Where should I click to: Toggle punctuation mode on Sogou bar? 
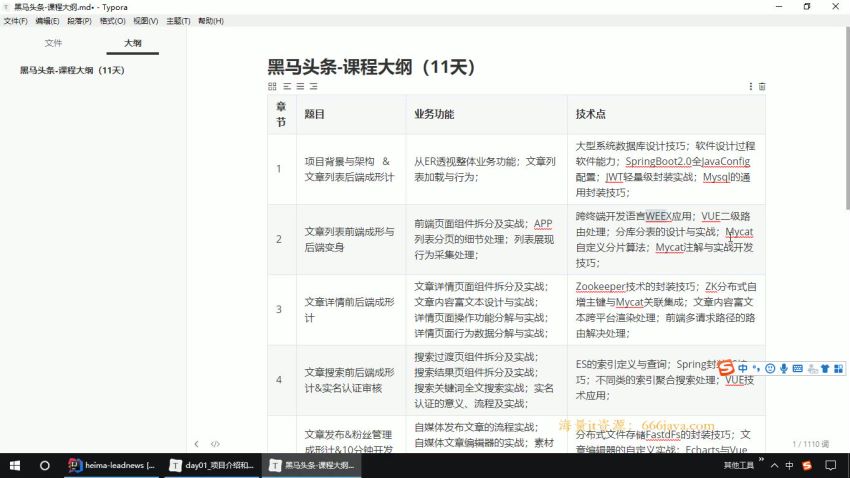tap(756, 369)
